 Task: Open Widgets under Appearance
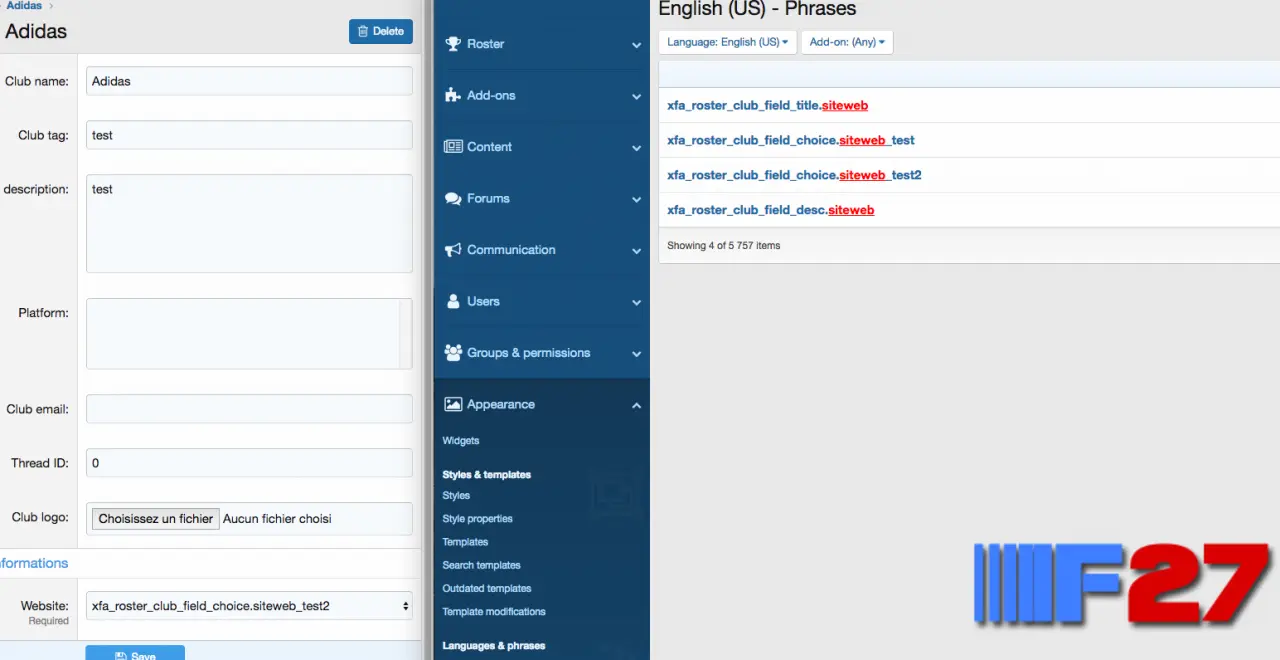point(461,440)
